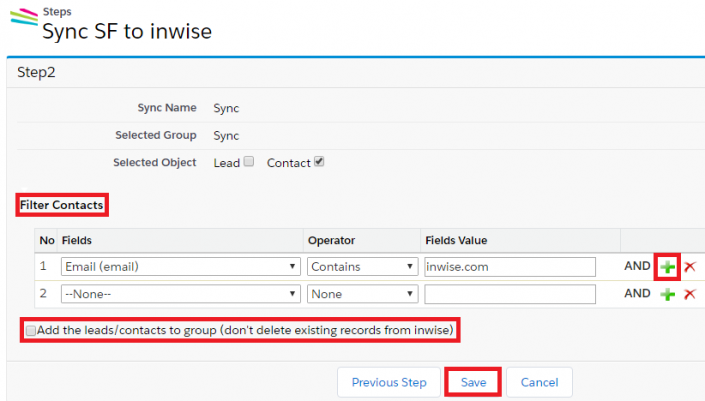Click the red delete icon in row 1

coord(689,267)
